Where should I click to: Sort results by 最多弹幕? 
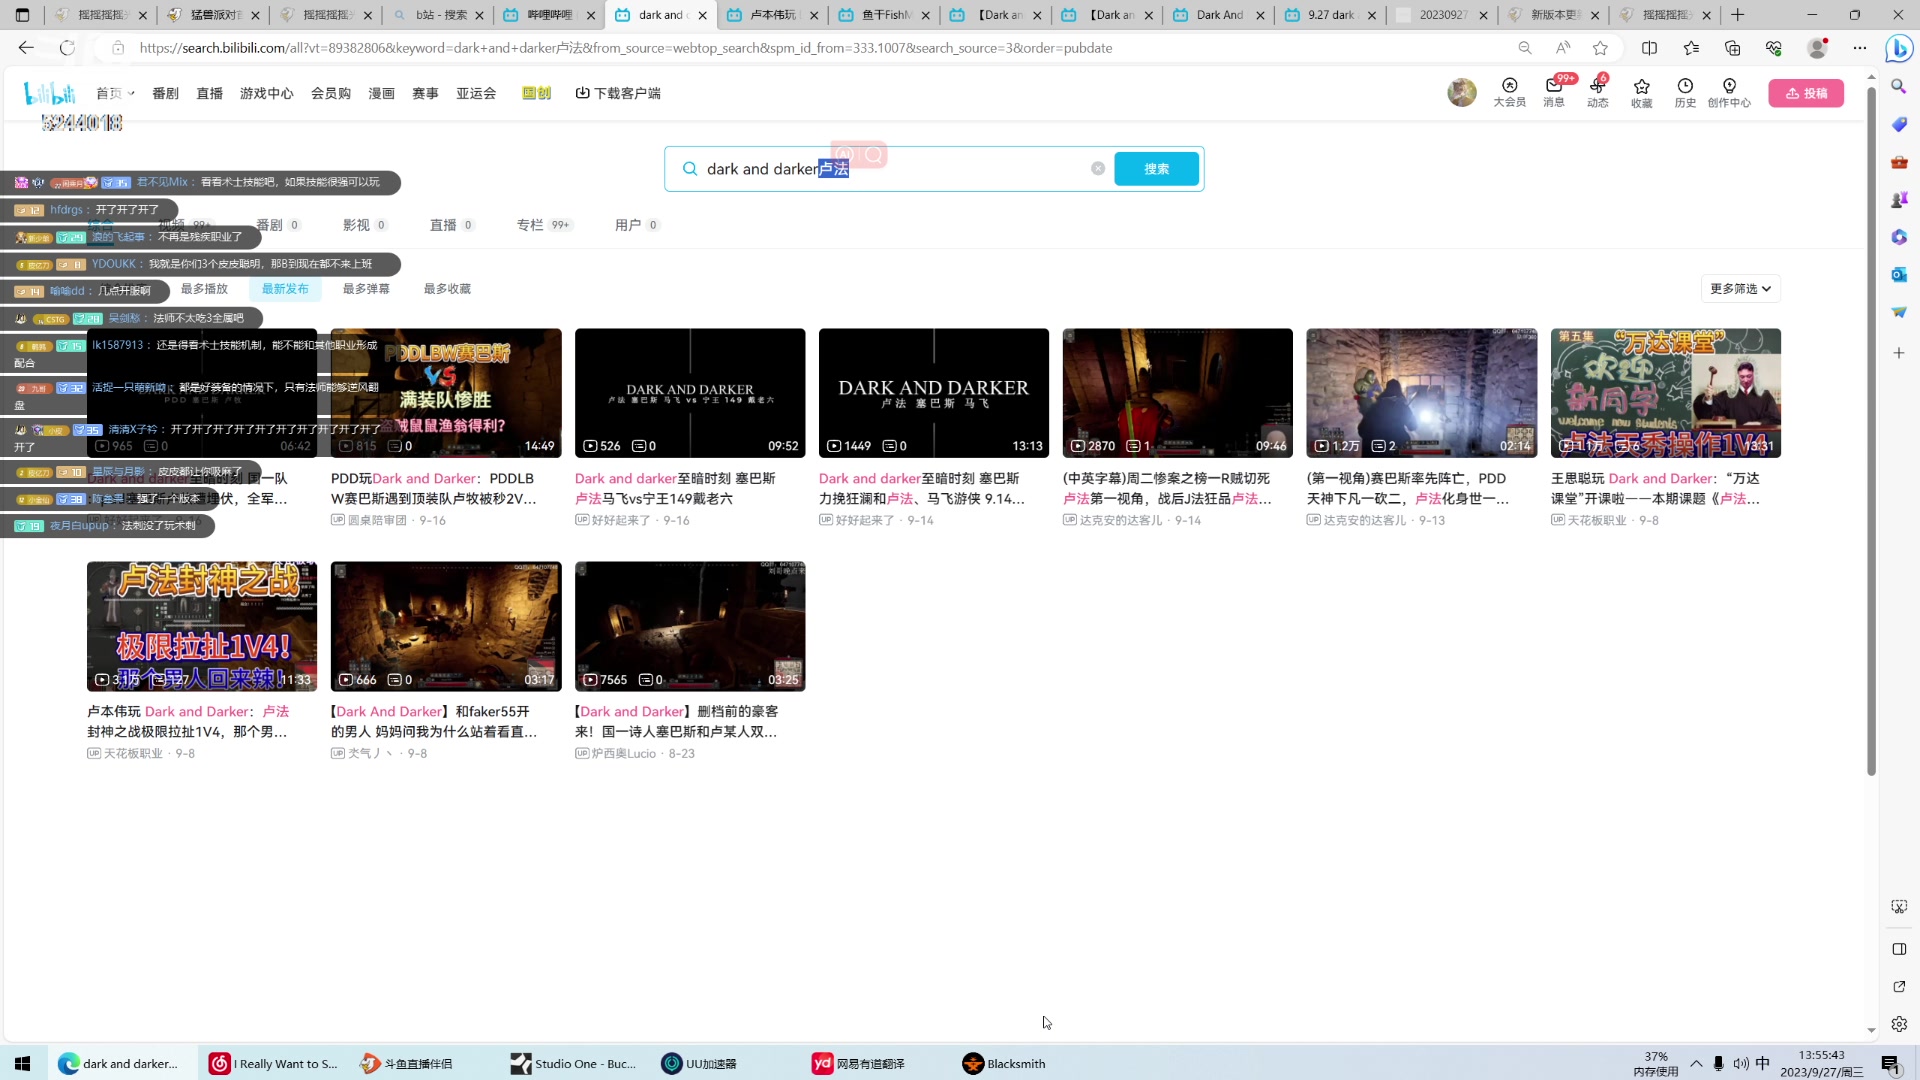[x=366, y=288]
